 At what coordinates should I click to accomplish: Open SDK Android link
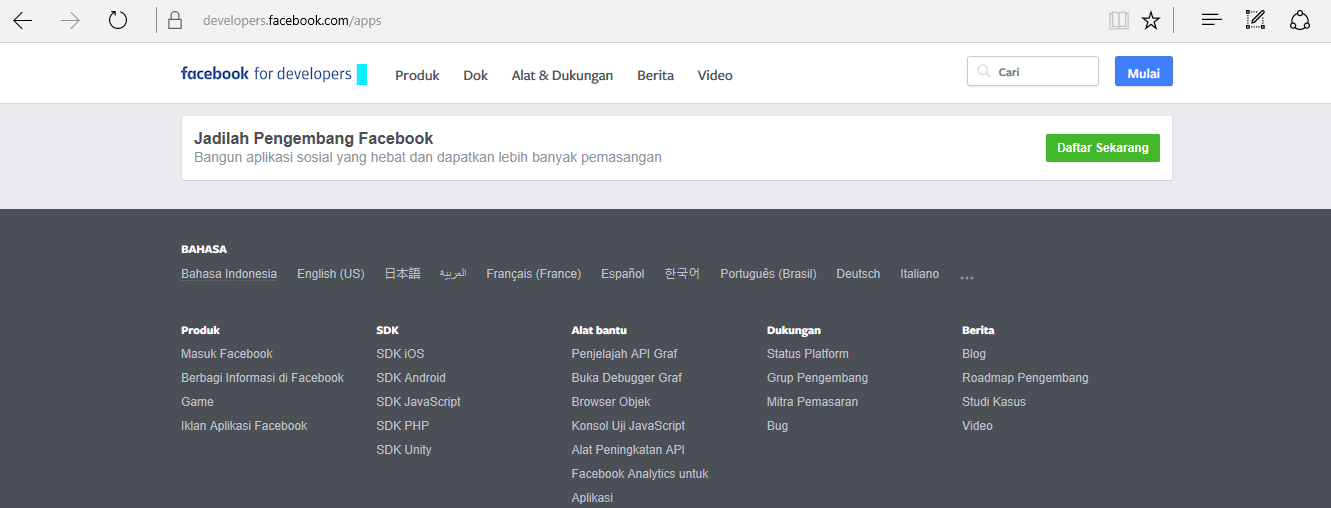point(411,378)
